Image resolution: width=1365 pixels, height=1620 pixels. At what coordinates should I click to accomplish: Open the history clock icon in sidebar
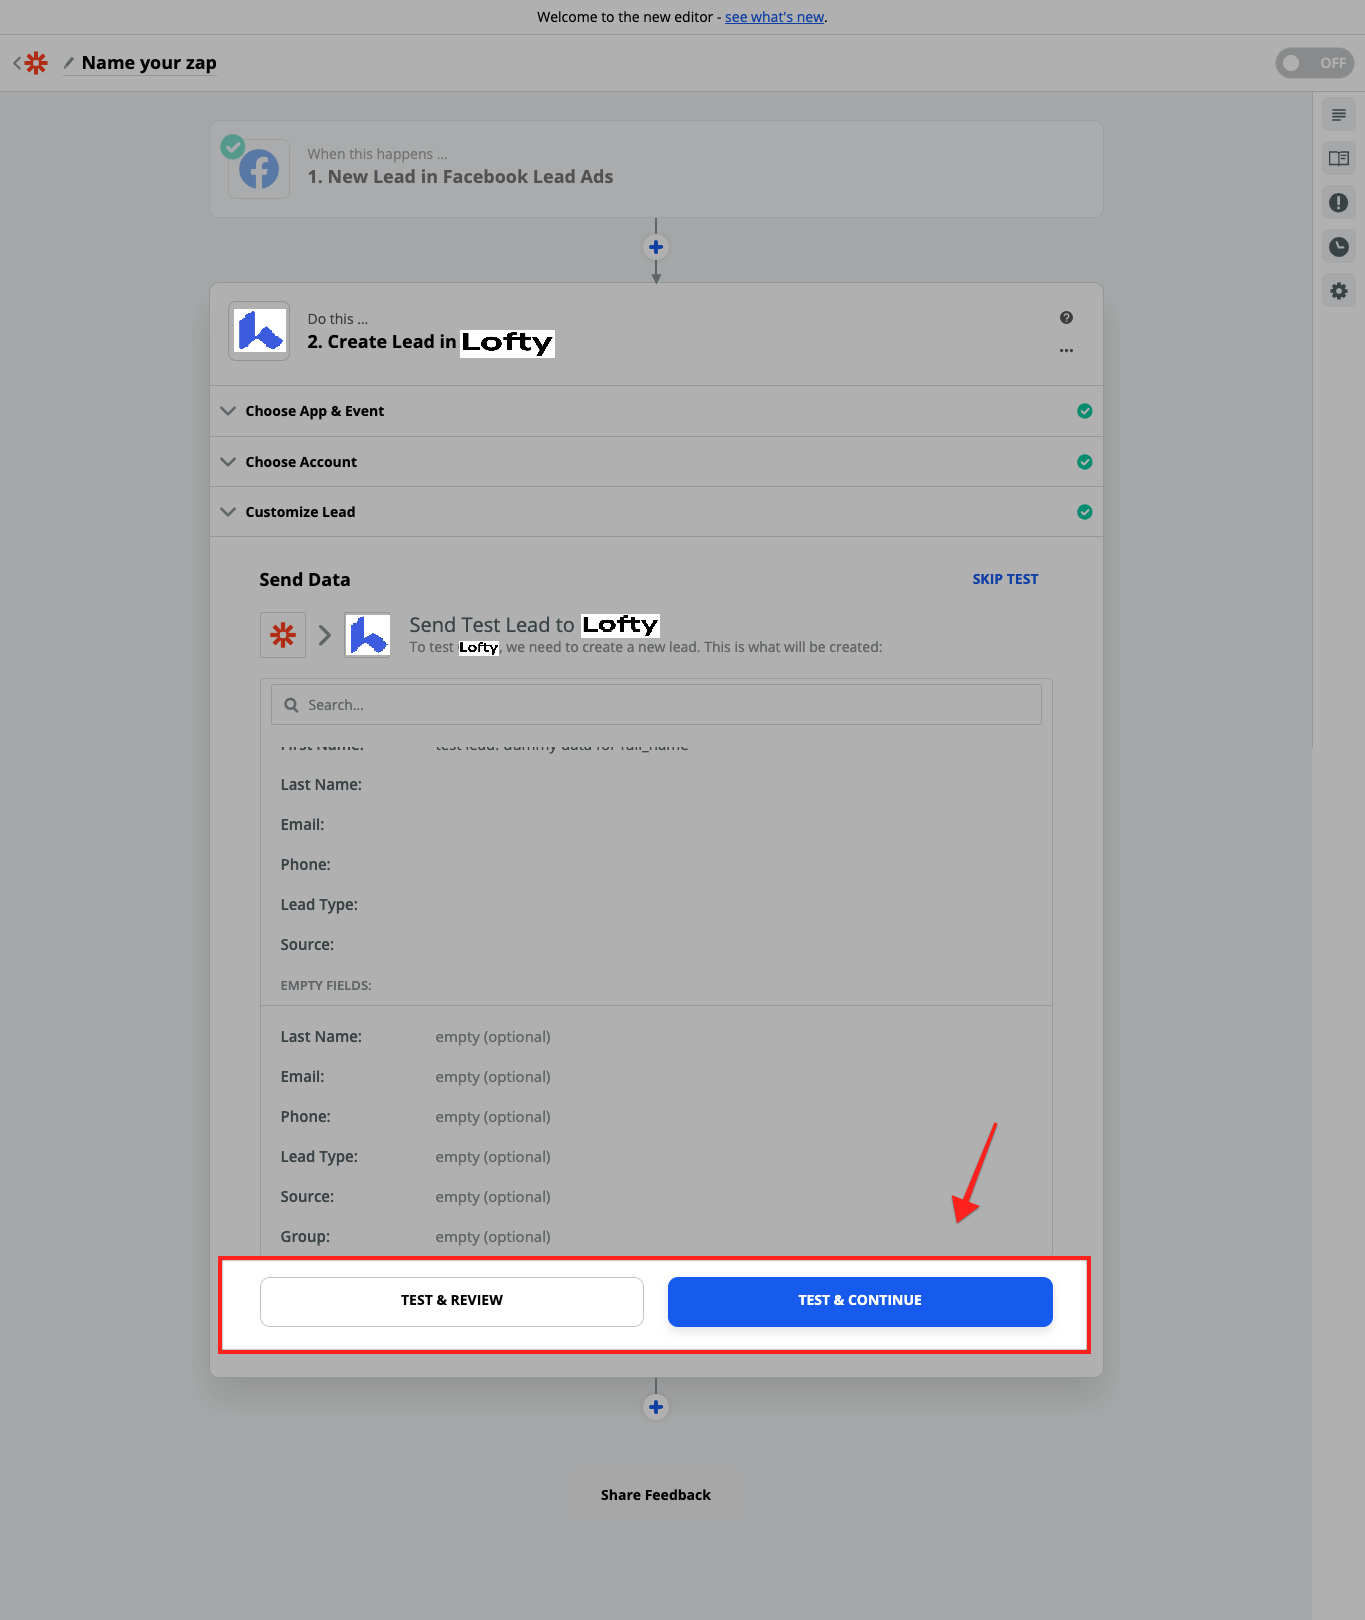pos(1338,247)
